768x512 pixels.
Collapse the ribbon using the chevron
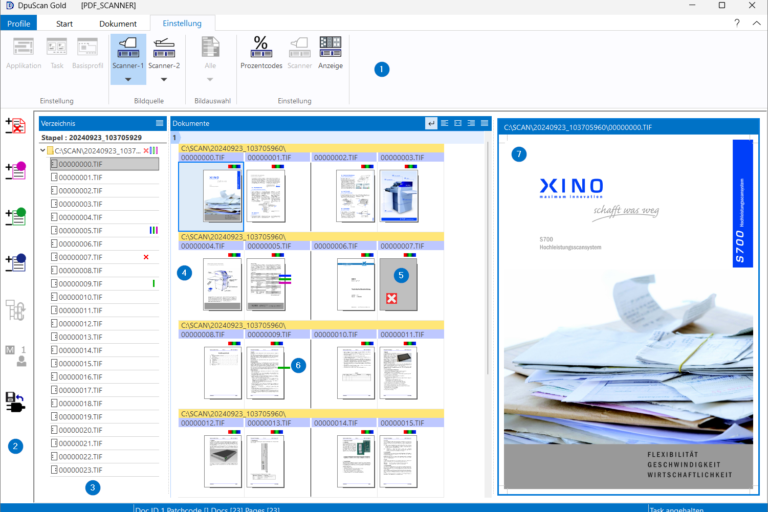[x=756, y=22]
